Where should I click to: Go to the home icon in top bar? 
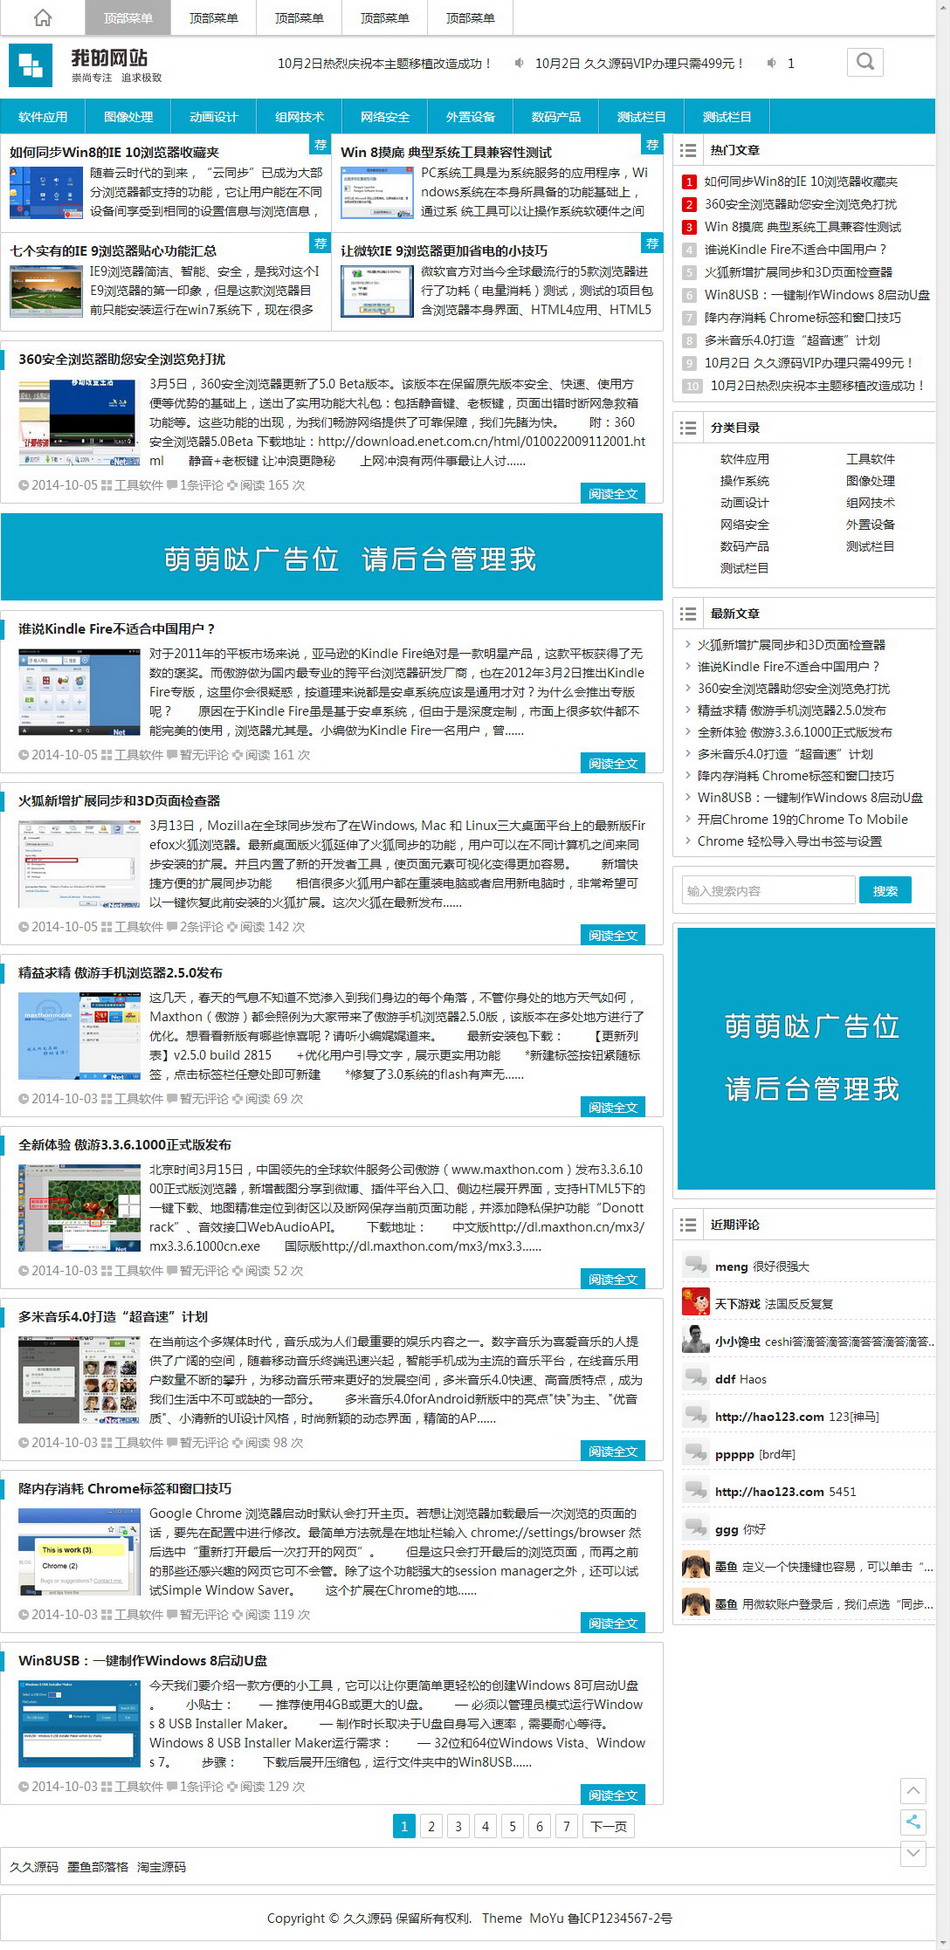pos(42,17)
